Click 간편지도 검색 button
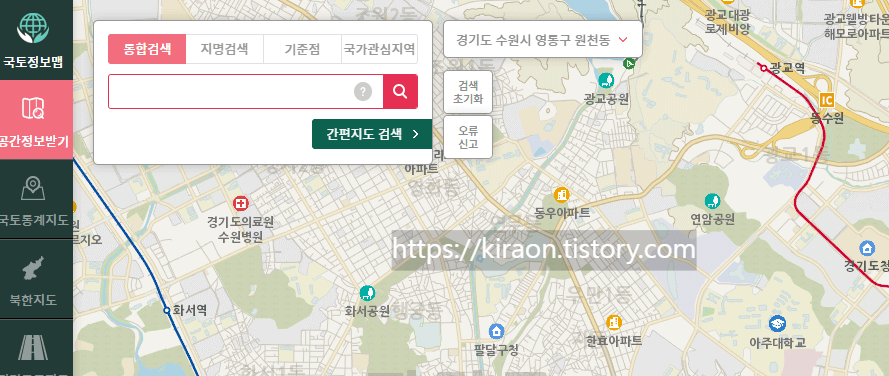This screenshot has width=889, height=376. (372, 134)
